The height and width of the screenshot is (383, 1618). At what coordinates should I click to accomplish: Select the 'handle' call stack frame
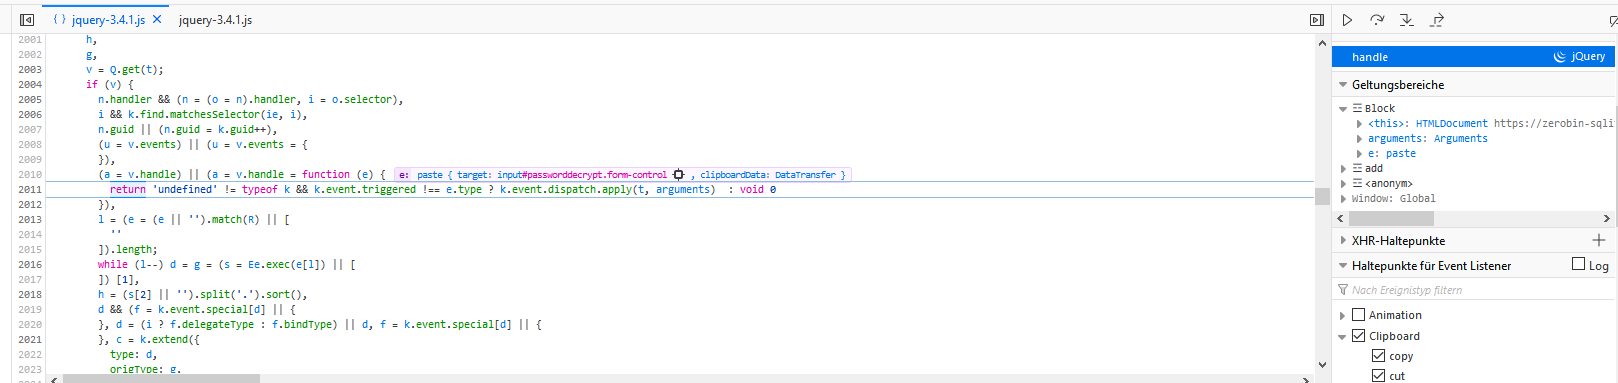pos(1474,57)
